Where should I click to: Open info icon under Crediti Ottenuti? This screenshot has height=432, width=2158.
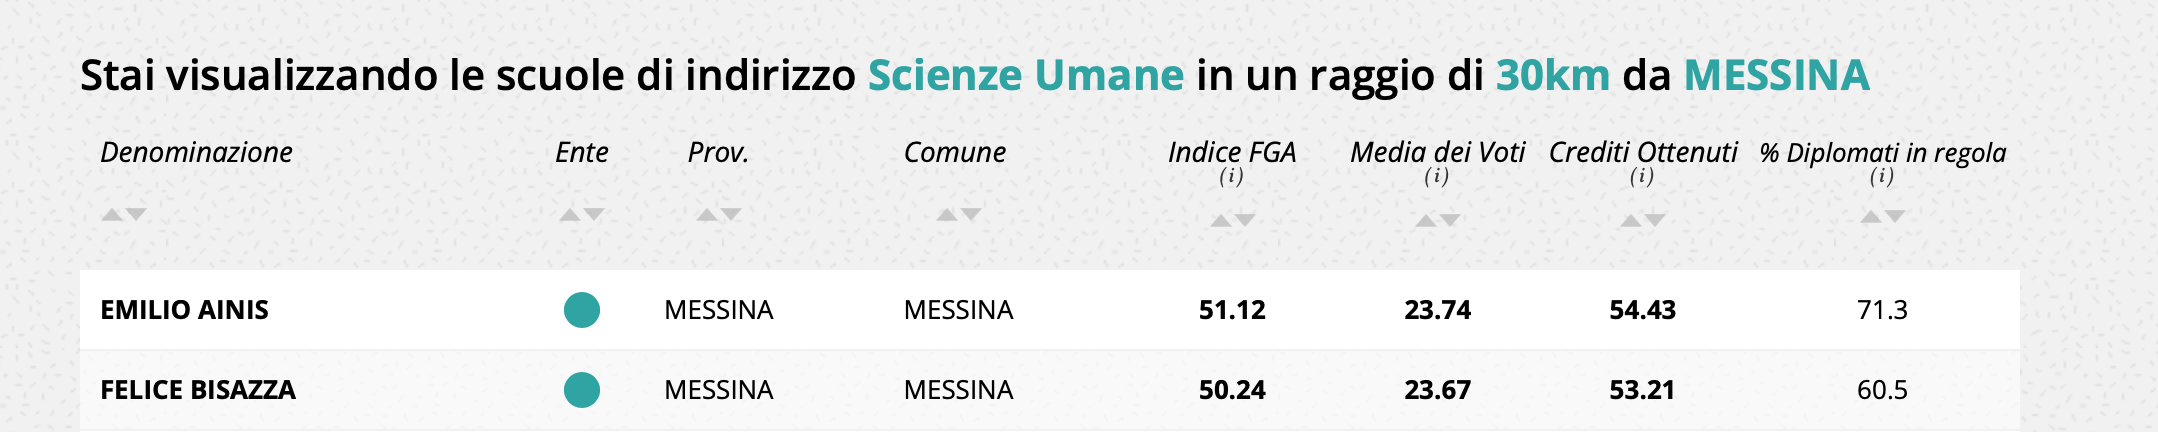click(x=1642, y=177)
